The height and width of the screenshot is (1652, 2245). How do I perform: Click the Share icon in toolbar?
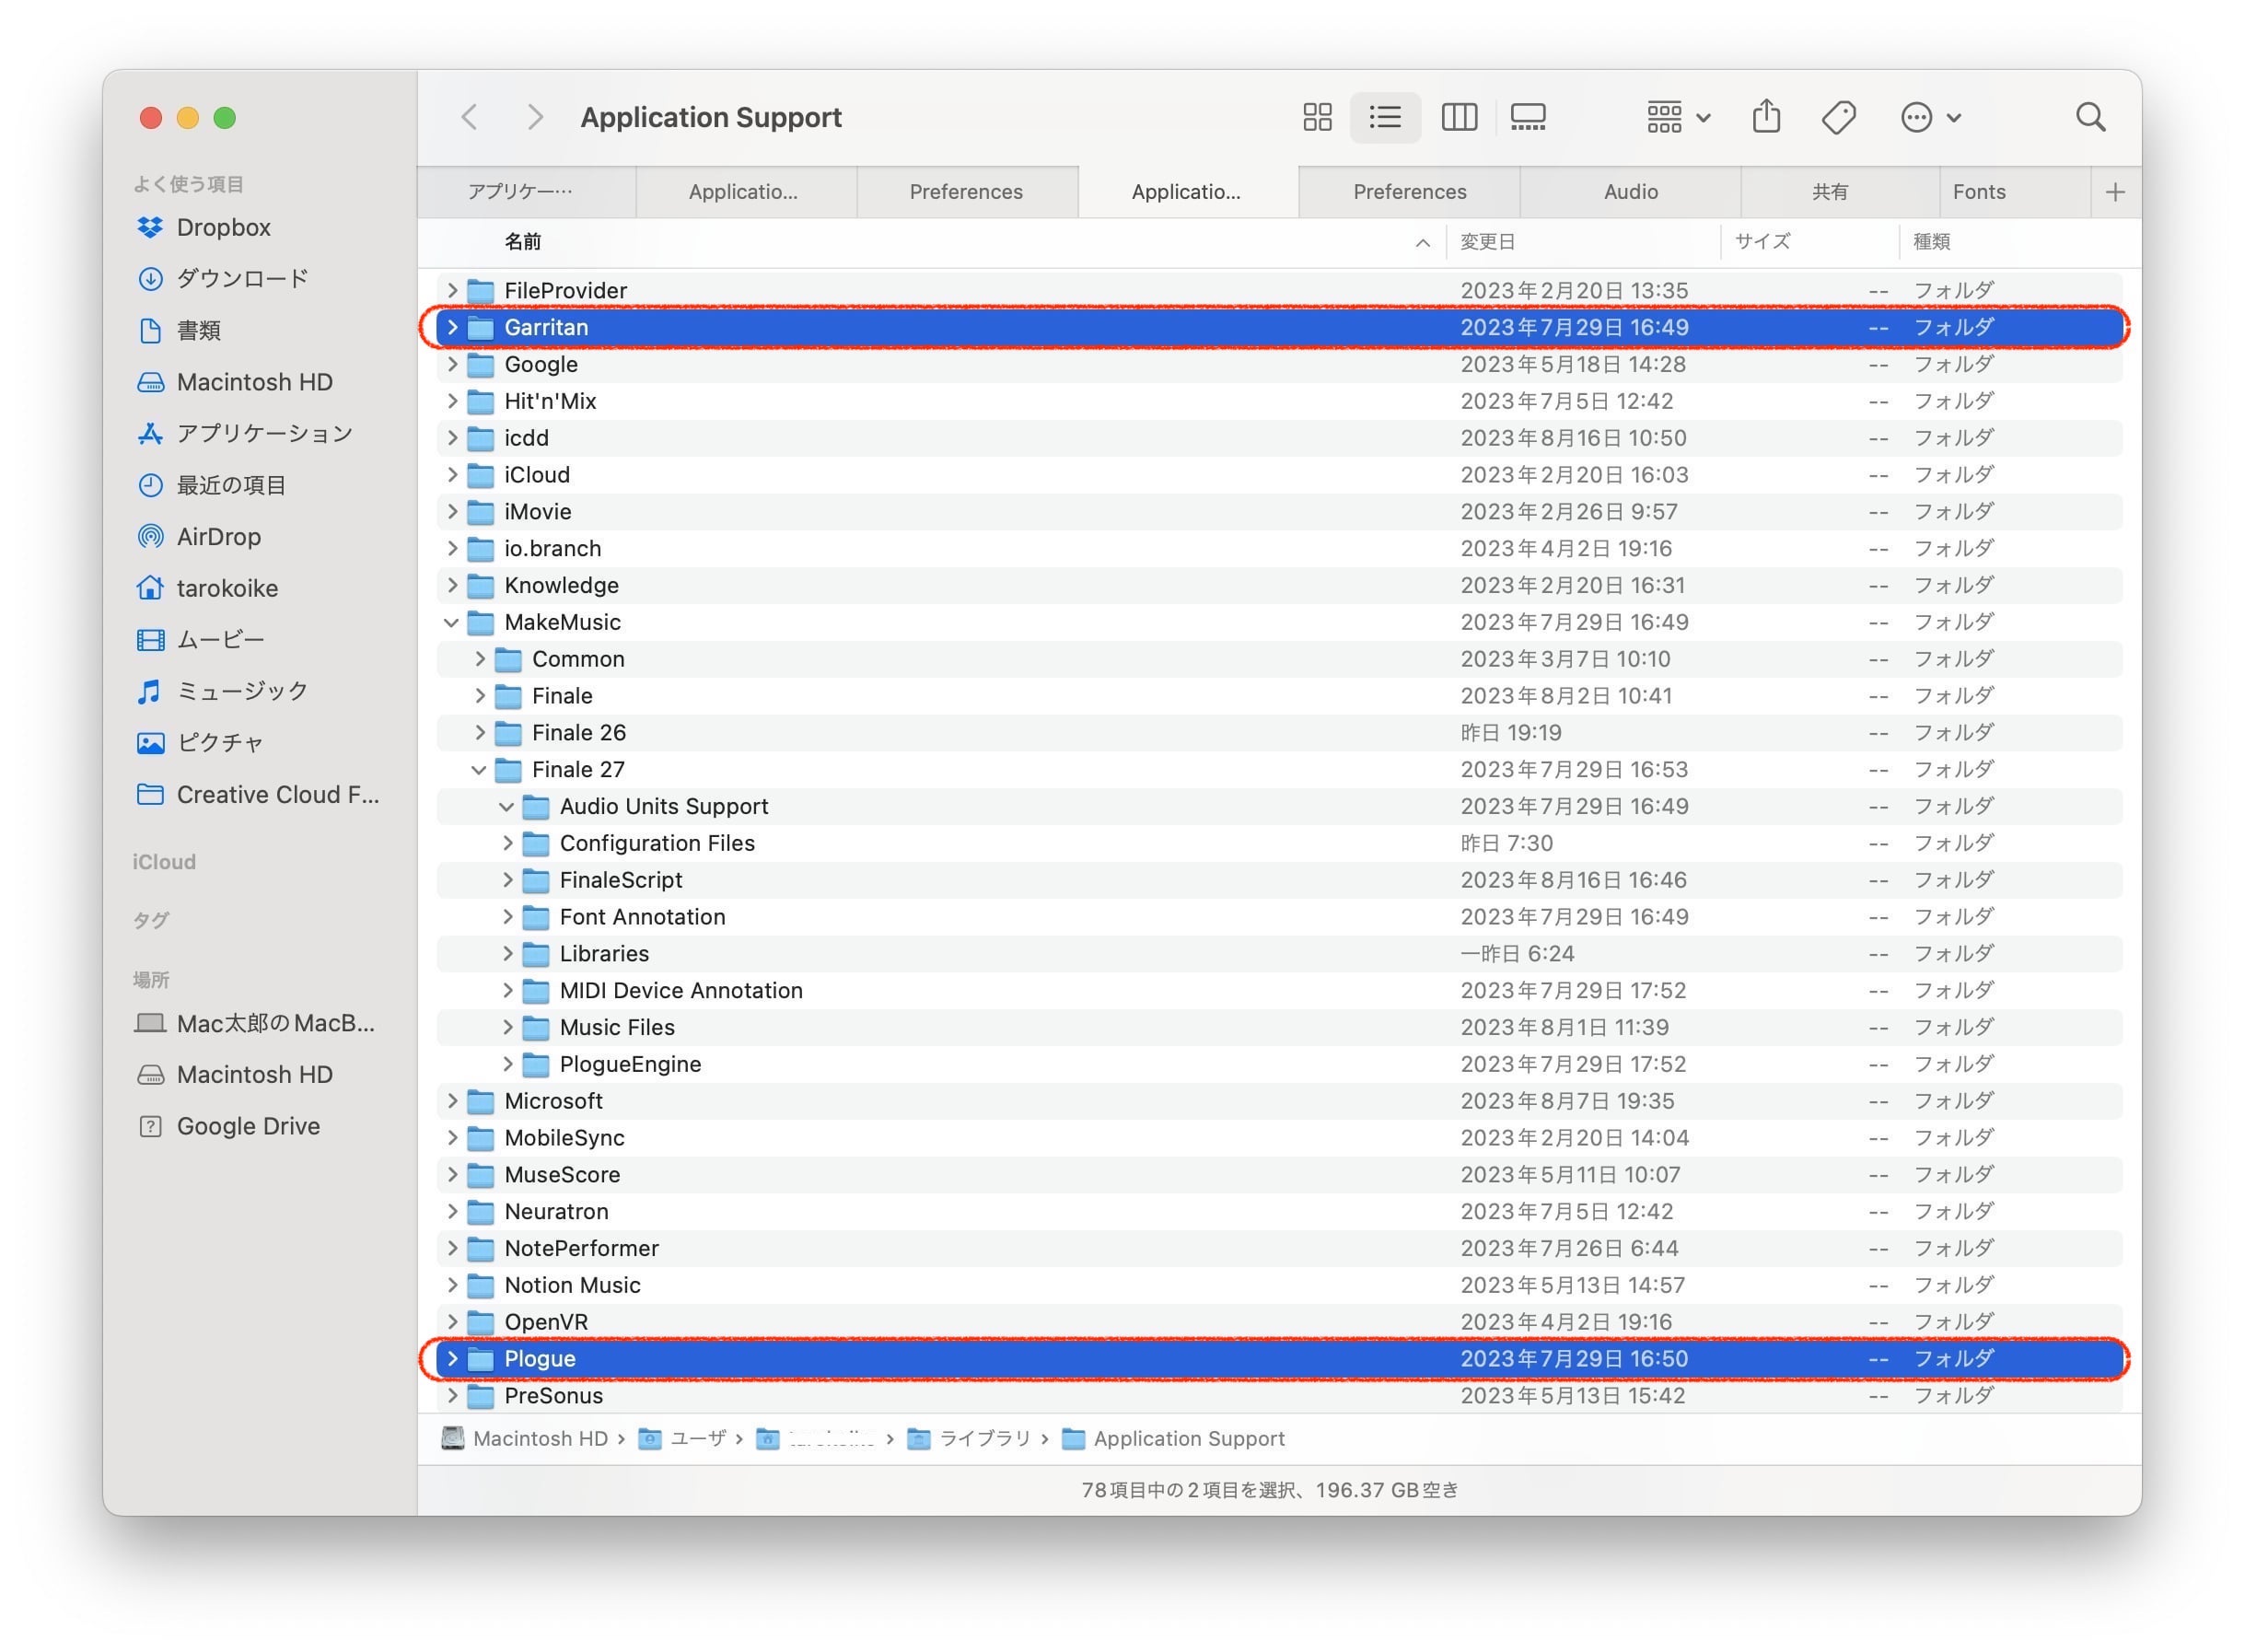1766,117
